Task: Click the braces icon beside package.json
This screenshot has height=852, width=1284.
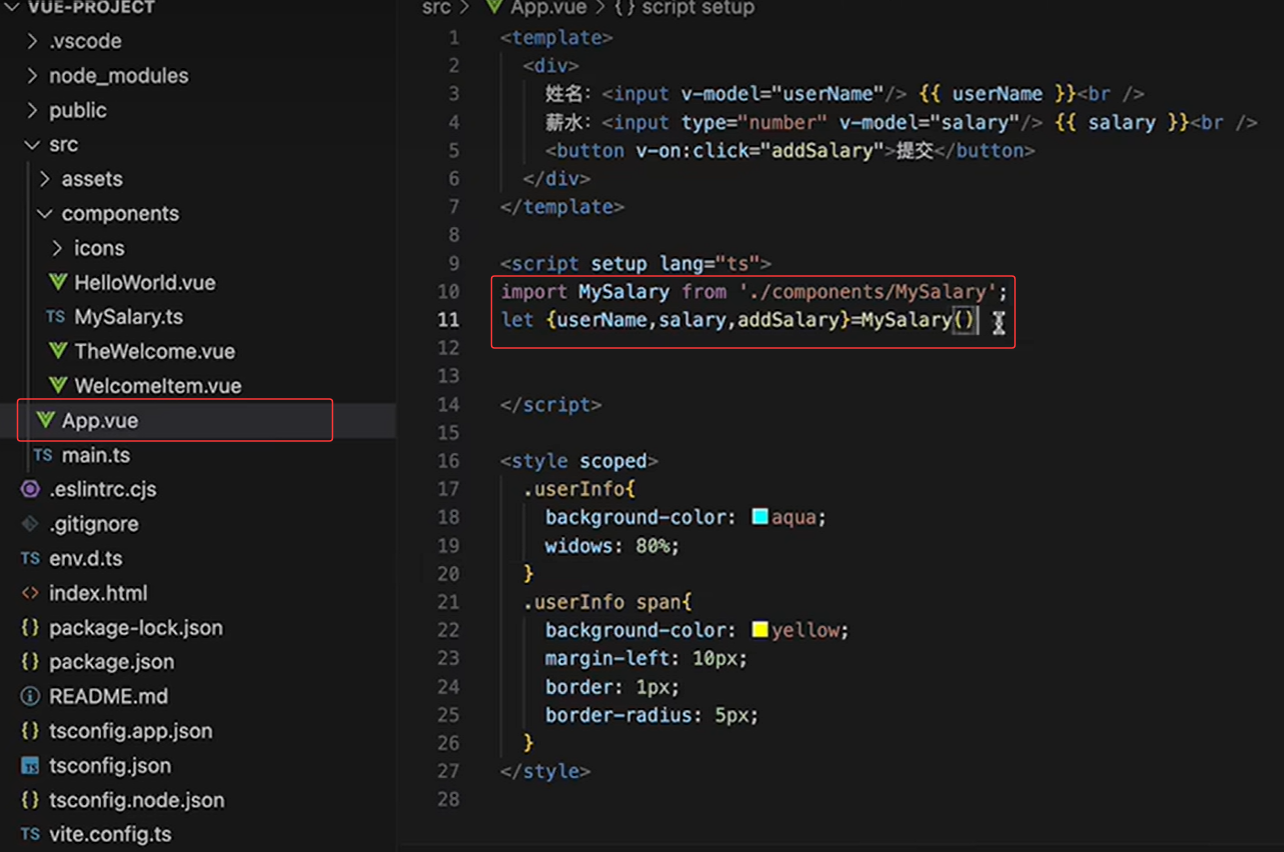Action: click(31, 662)
